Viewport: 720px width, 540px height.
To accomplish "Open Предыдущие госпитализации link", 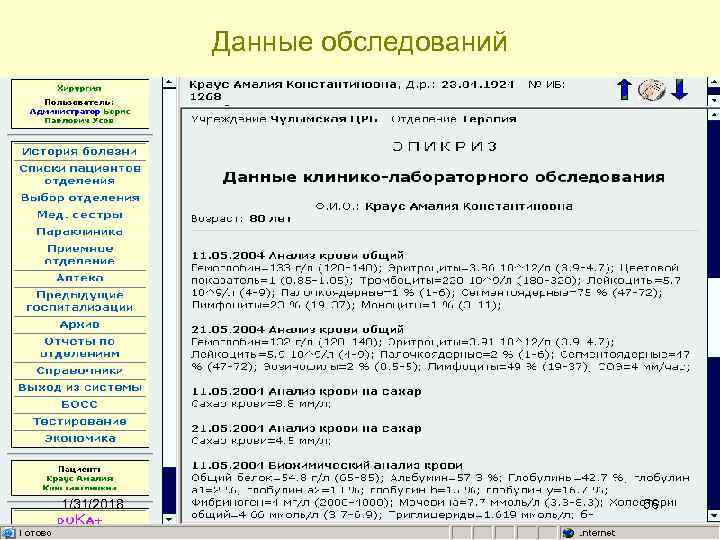I will tap(80, 301).
